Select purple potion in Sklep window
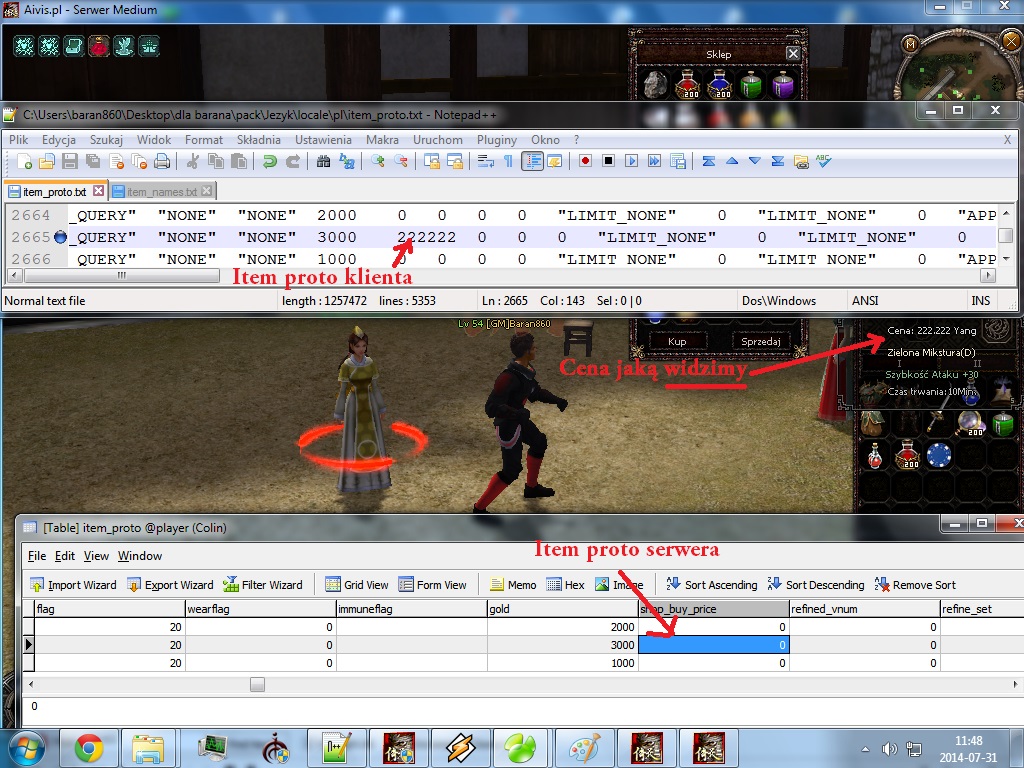 tap(782, 85)
